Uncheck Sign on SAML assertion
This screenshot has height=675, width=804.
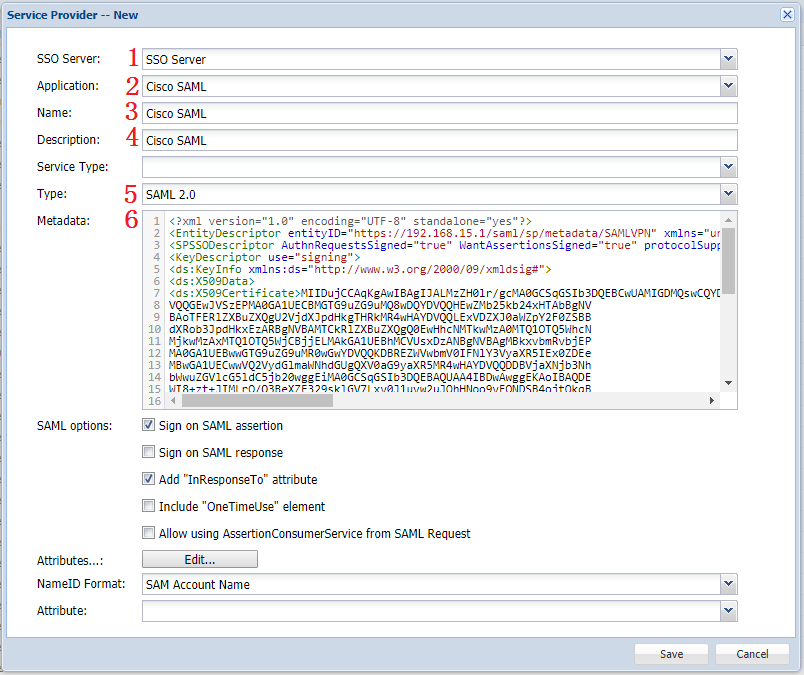click(x=149, y=426)
